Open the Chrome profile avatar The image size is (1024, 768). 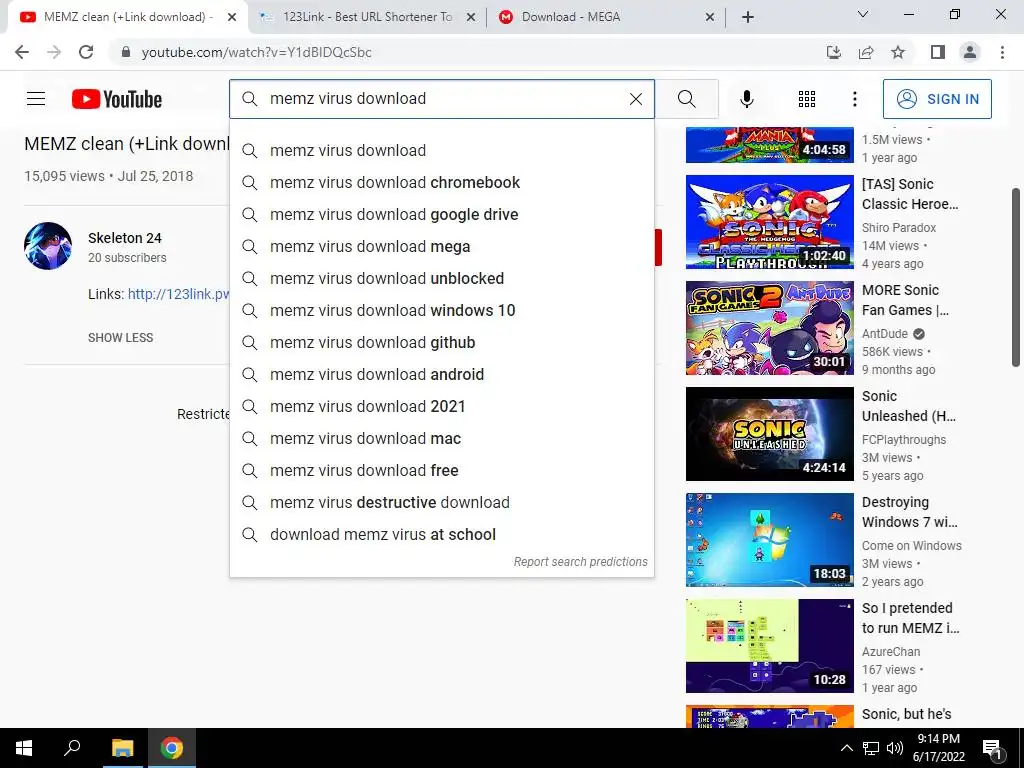[970, 52]
